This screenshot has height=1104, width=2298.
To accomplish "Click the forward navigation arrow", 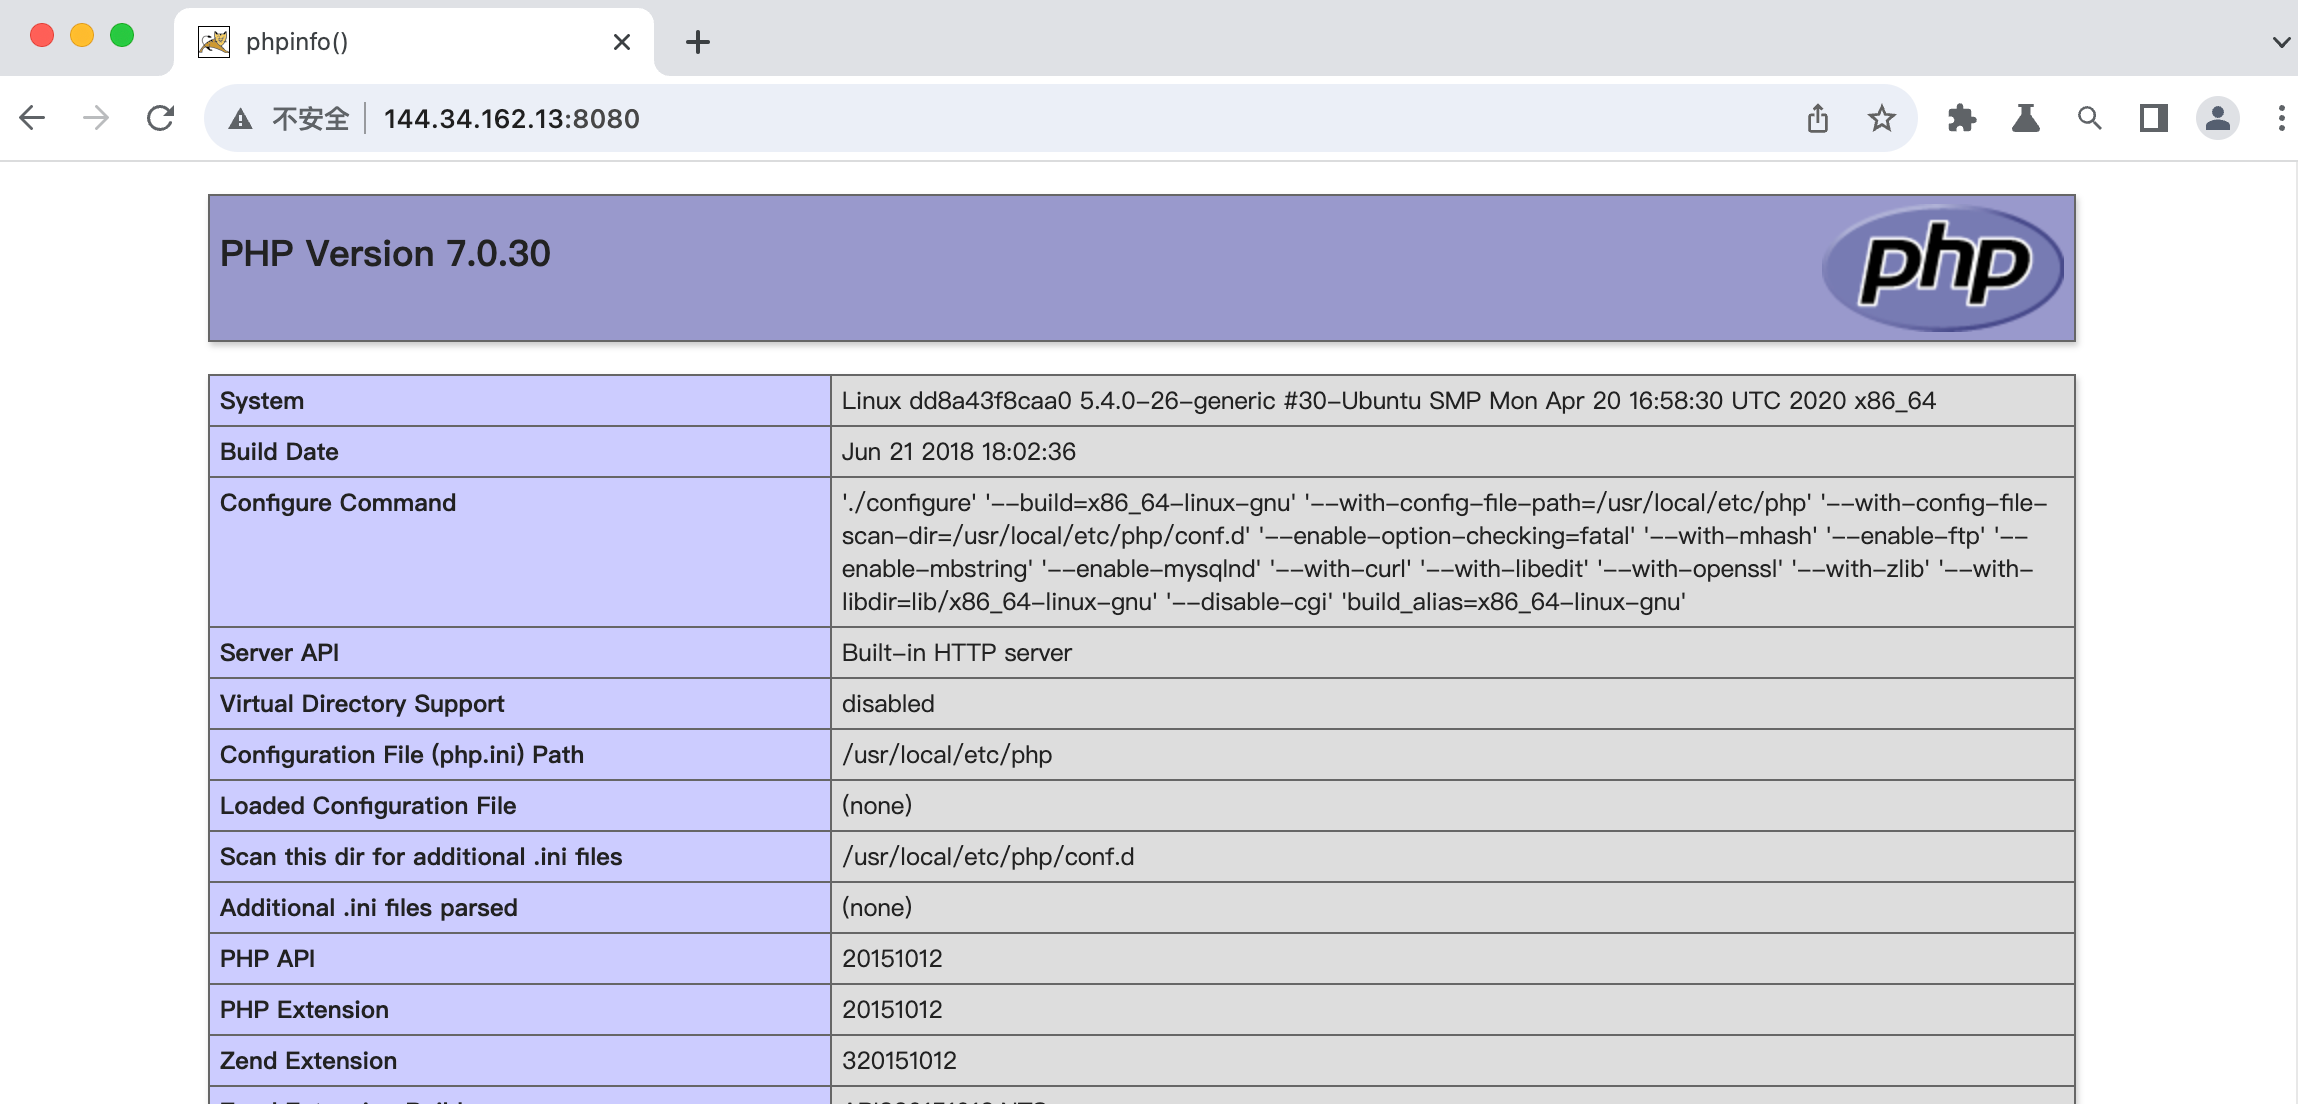I will click(x=96, y=118).
